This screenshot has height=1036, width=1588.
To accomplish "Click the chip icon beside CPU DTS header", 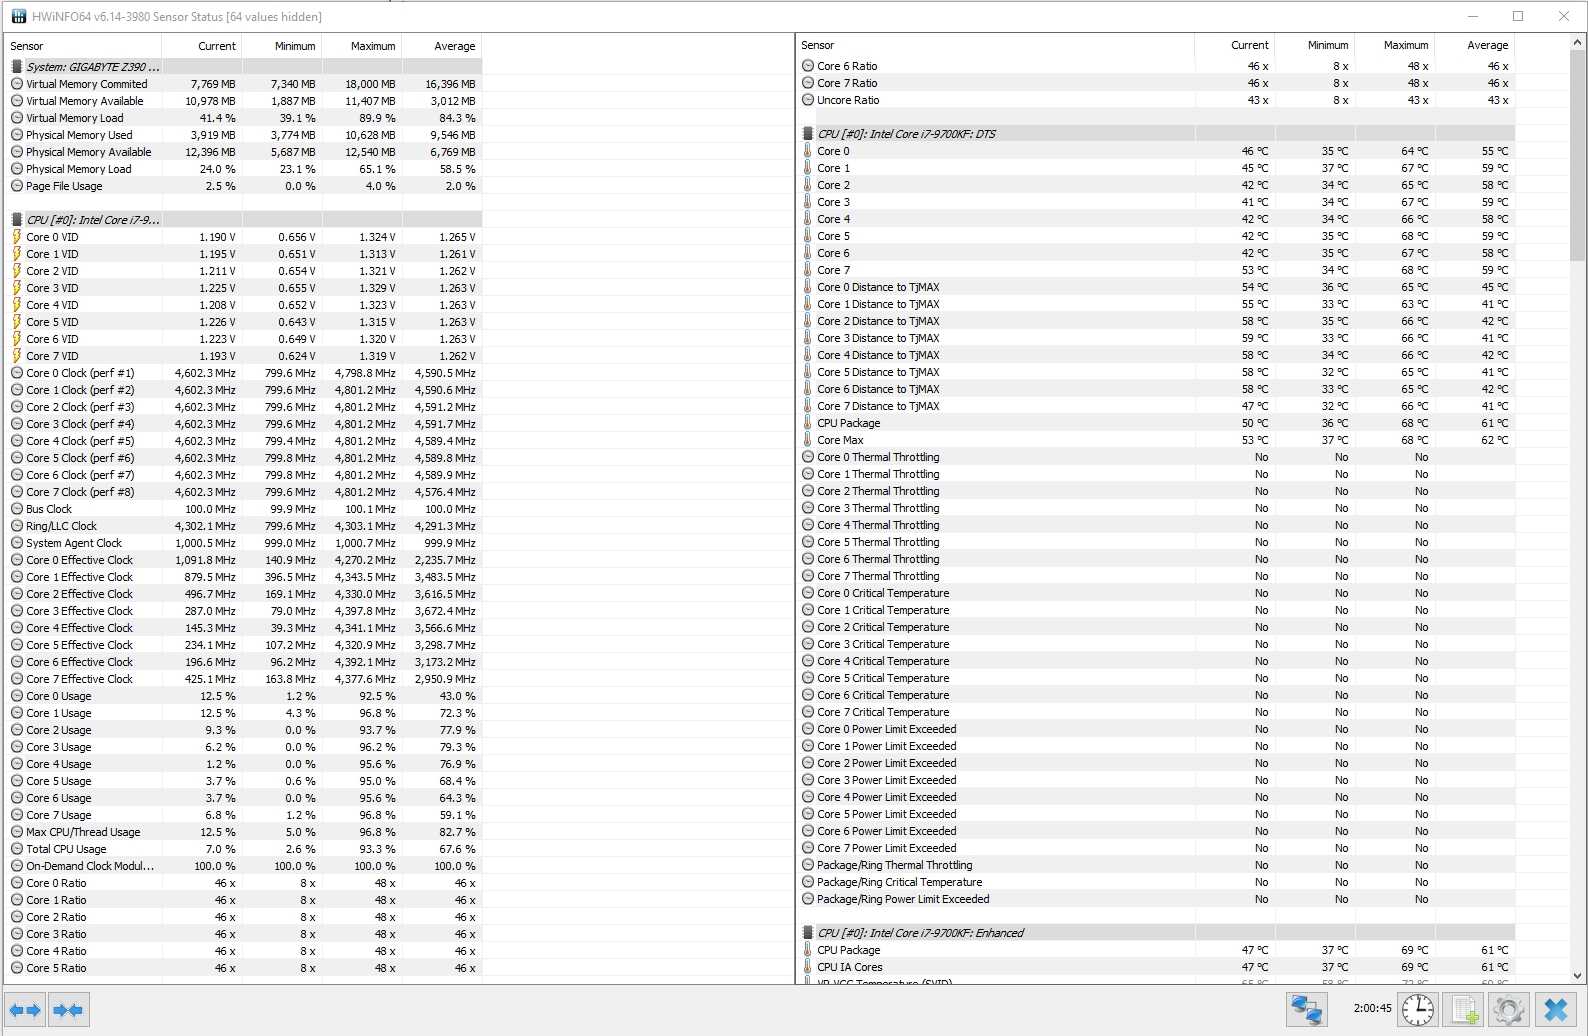I will pyautogui.click(x=808, y=134).
